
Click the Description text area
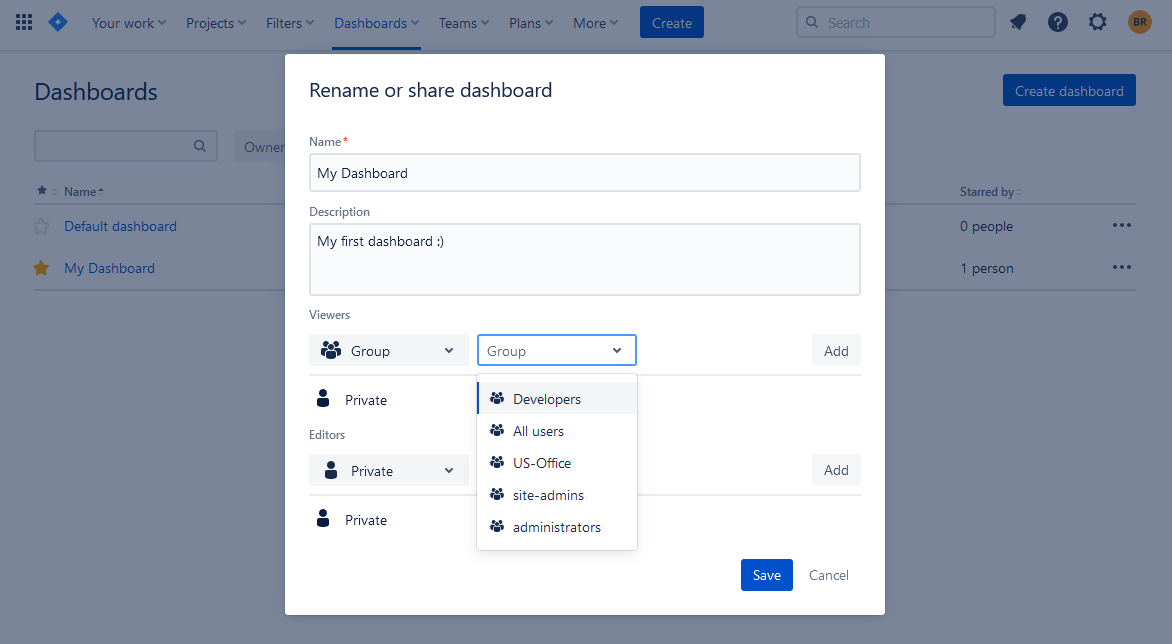[585, 259]
